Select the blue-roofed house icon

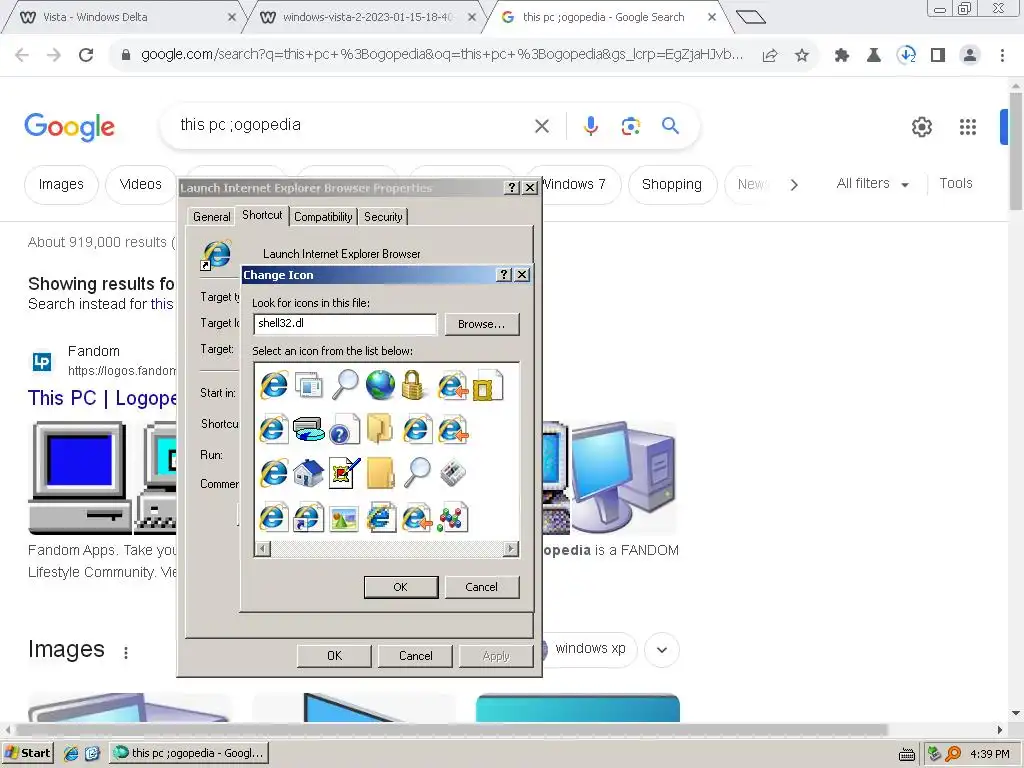[x=308, y=473]
